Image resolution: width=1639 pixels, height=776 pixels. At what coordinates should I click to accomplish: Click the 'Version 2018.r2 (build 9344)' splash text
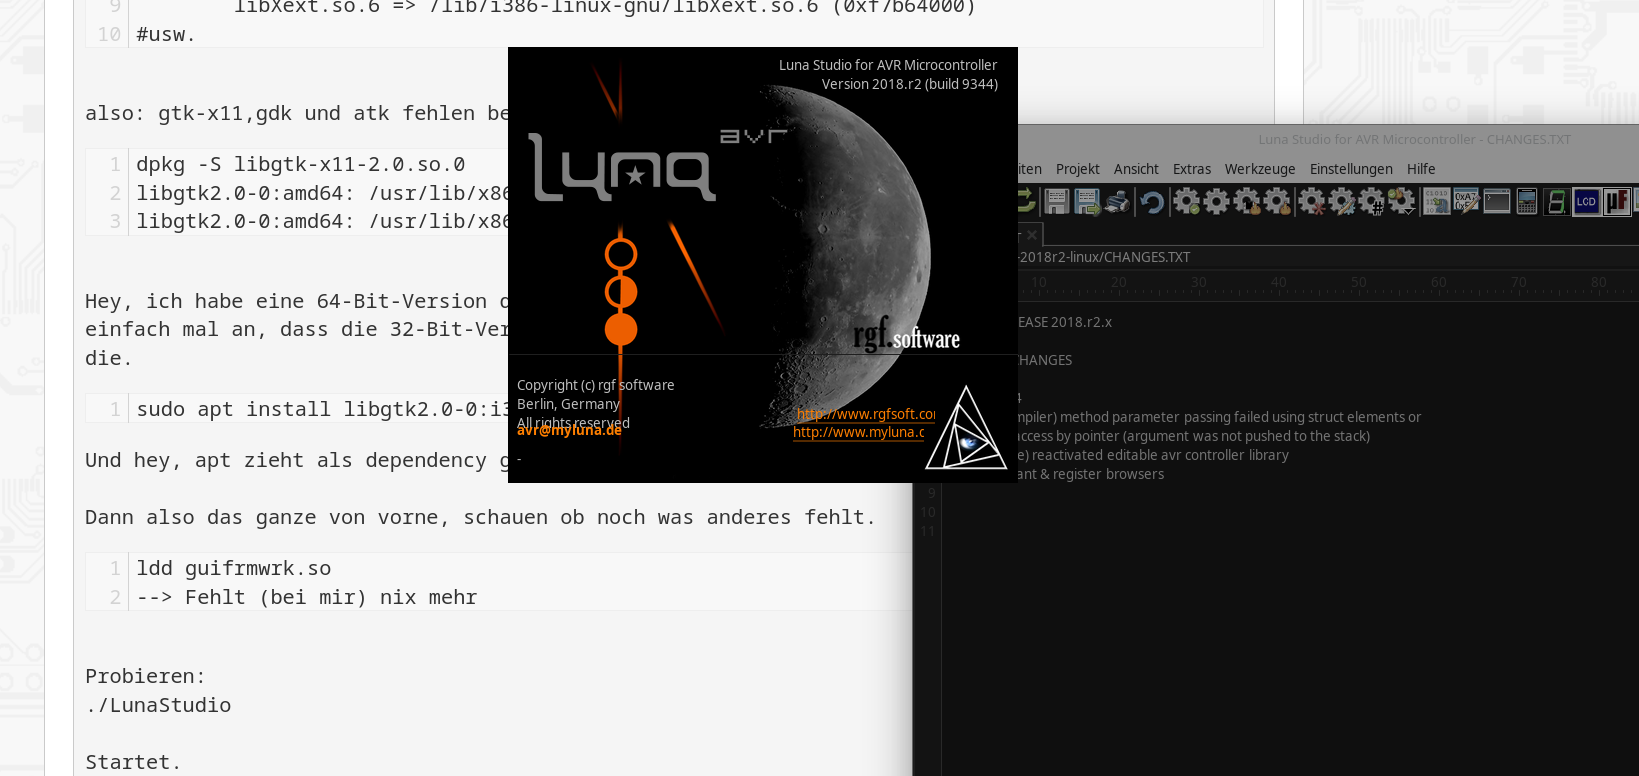click(x=910, y=84)
